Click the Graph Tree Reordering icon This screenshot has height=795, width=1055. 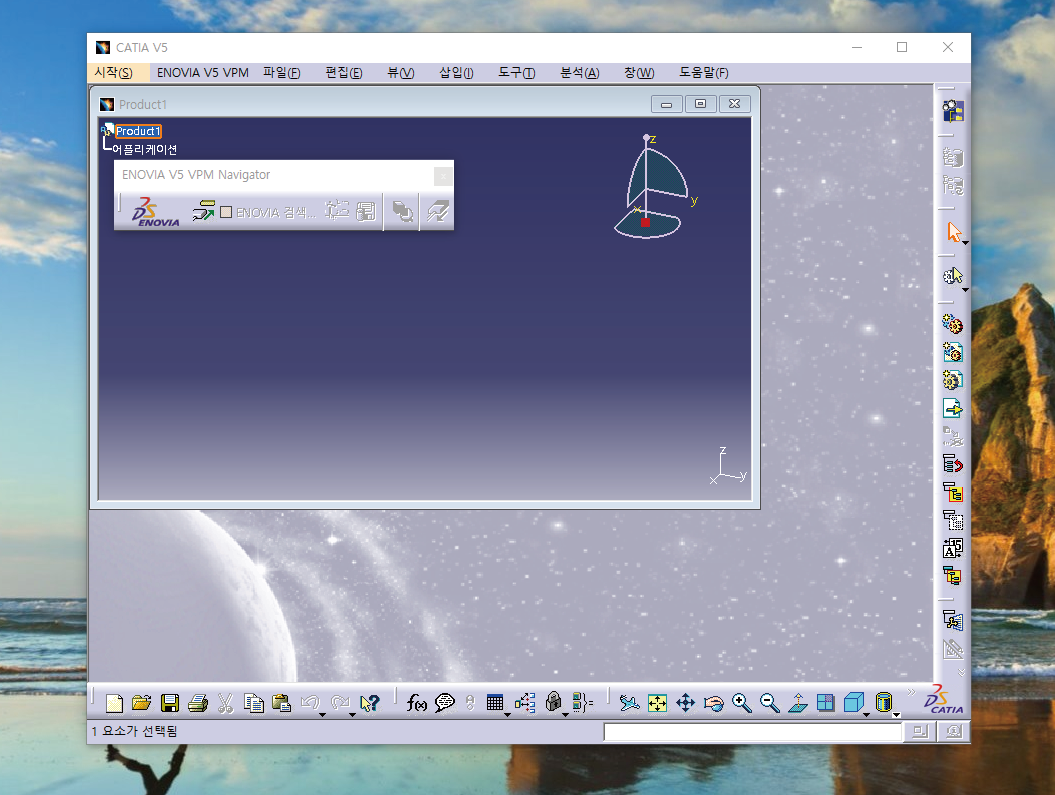click(953, 492)
